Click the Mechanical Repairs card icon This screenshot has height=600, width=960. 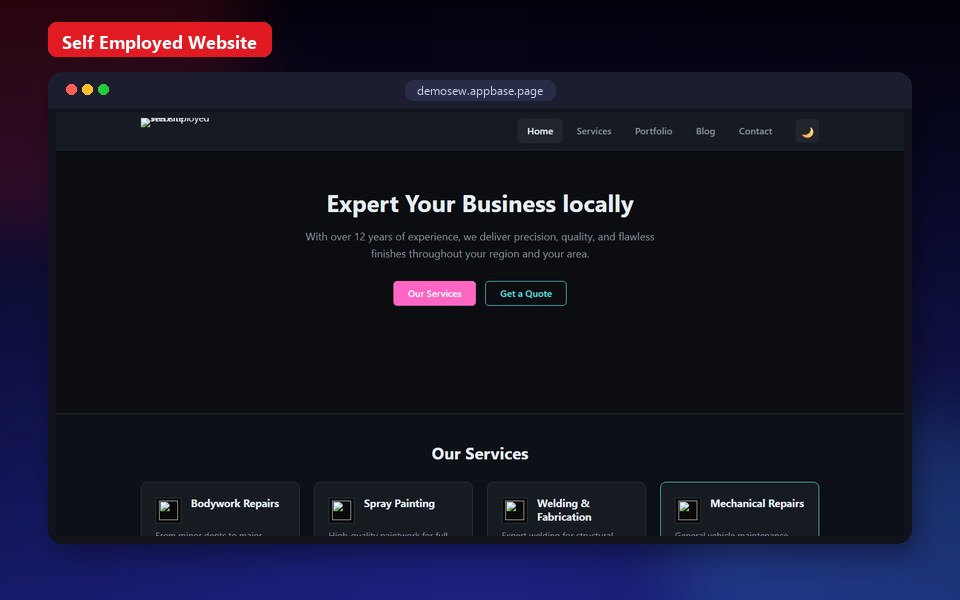click(688, 510)
